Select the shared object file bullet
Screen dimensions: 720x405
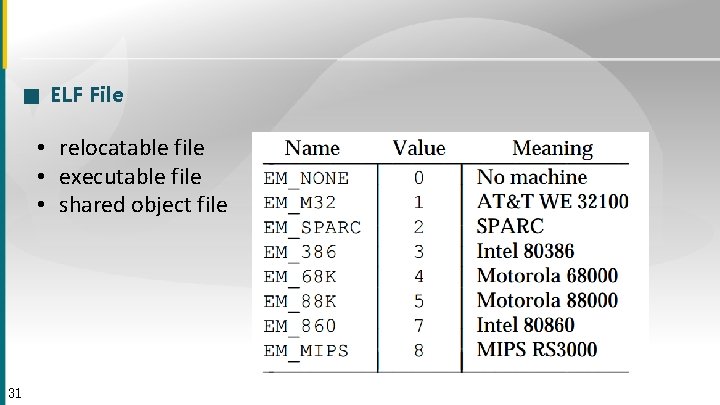[x=143, y=205]
